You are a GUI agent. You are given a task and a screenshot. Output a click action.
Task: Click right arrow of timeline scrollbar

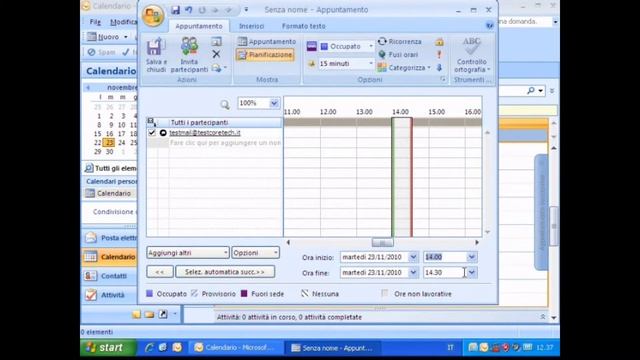[x=477, y=242]
